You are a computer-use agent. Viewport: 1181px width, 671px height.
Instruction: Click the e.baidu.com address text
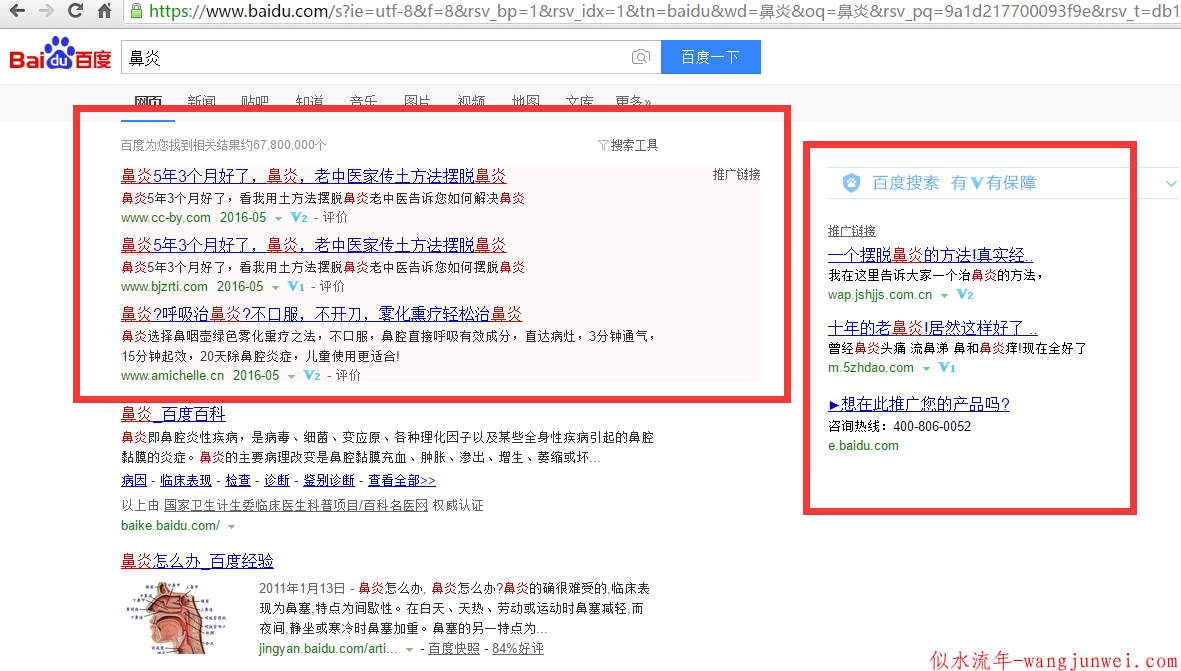(x=863, y=446)
